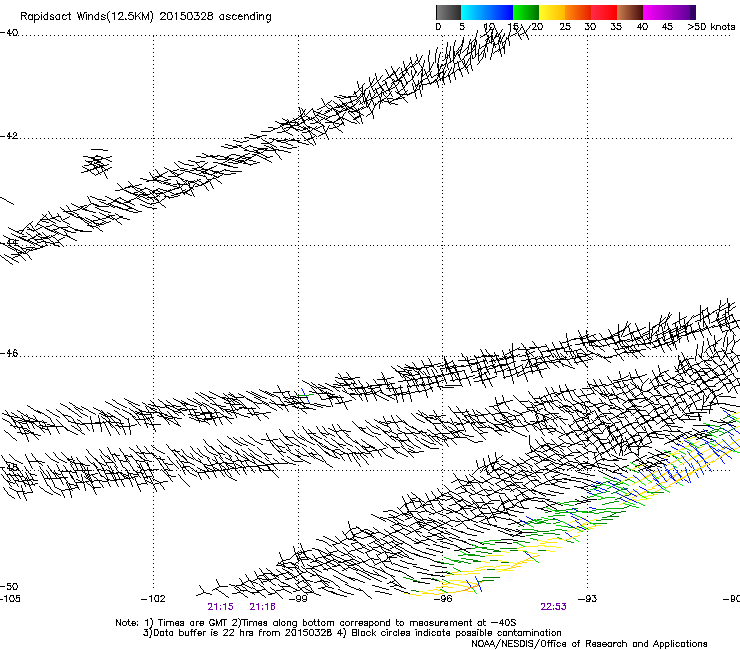Click the '>50 knots' legend label
The width and height of the screenshot is (740, 650).
coord(711,27)
